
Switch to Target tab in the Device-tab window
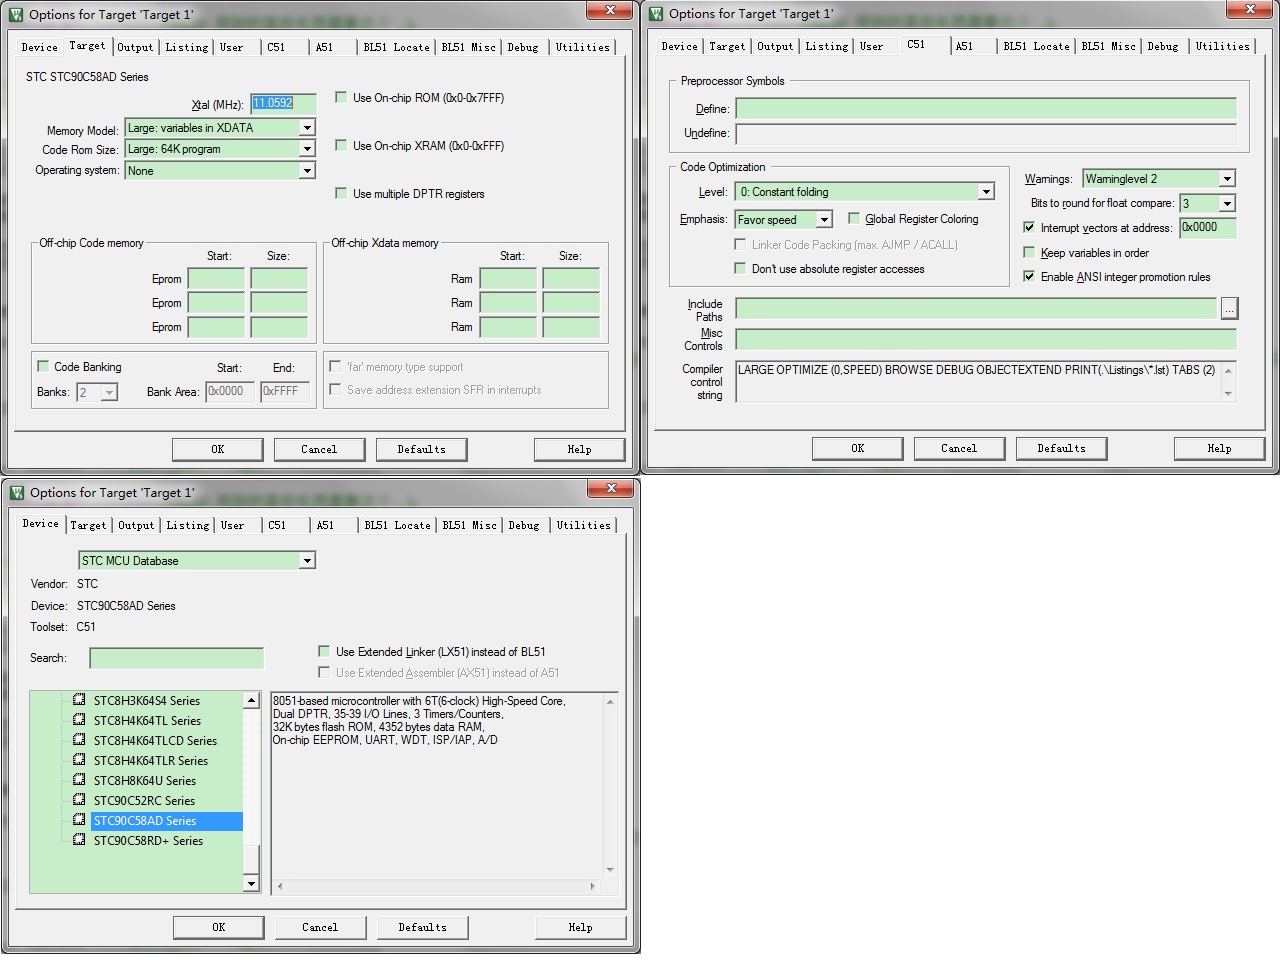tap(88, 525)
